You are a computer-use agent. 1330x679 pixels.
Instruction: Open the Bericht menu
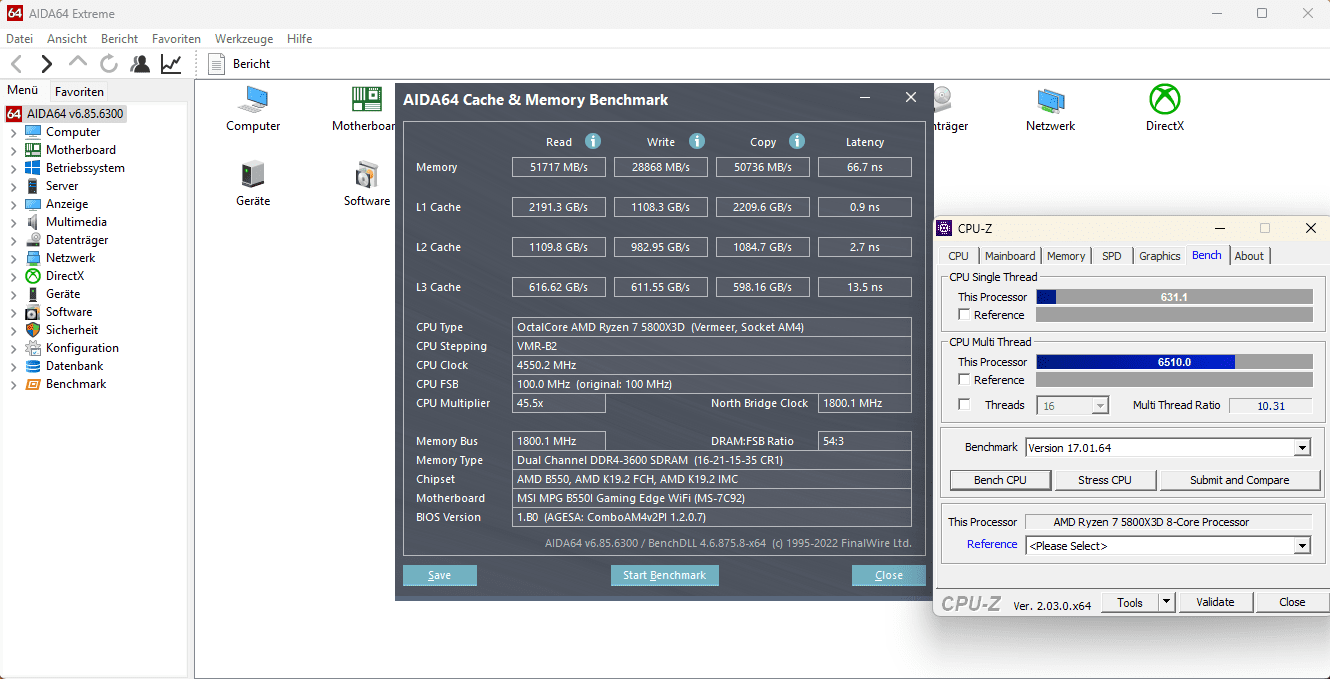(119, 39)
